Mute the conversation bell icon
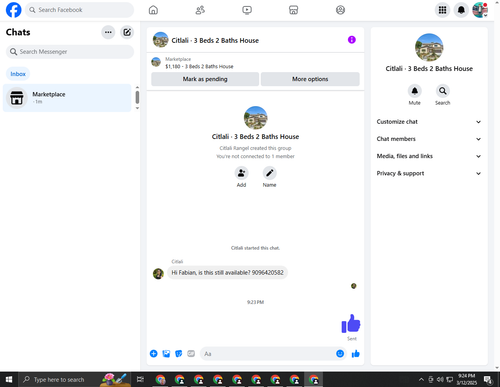Image resolution: width=500 pixels, height=387 pixels. (415, 91)
